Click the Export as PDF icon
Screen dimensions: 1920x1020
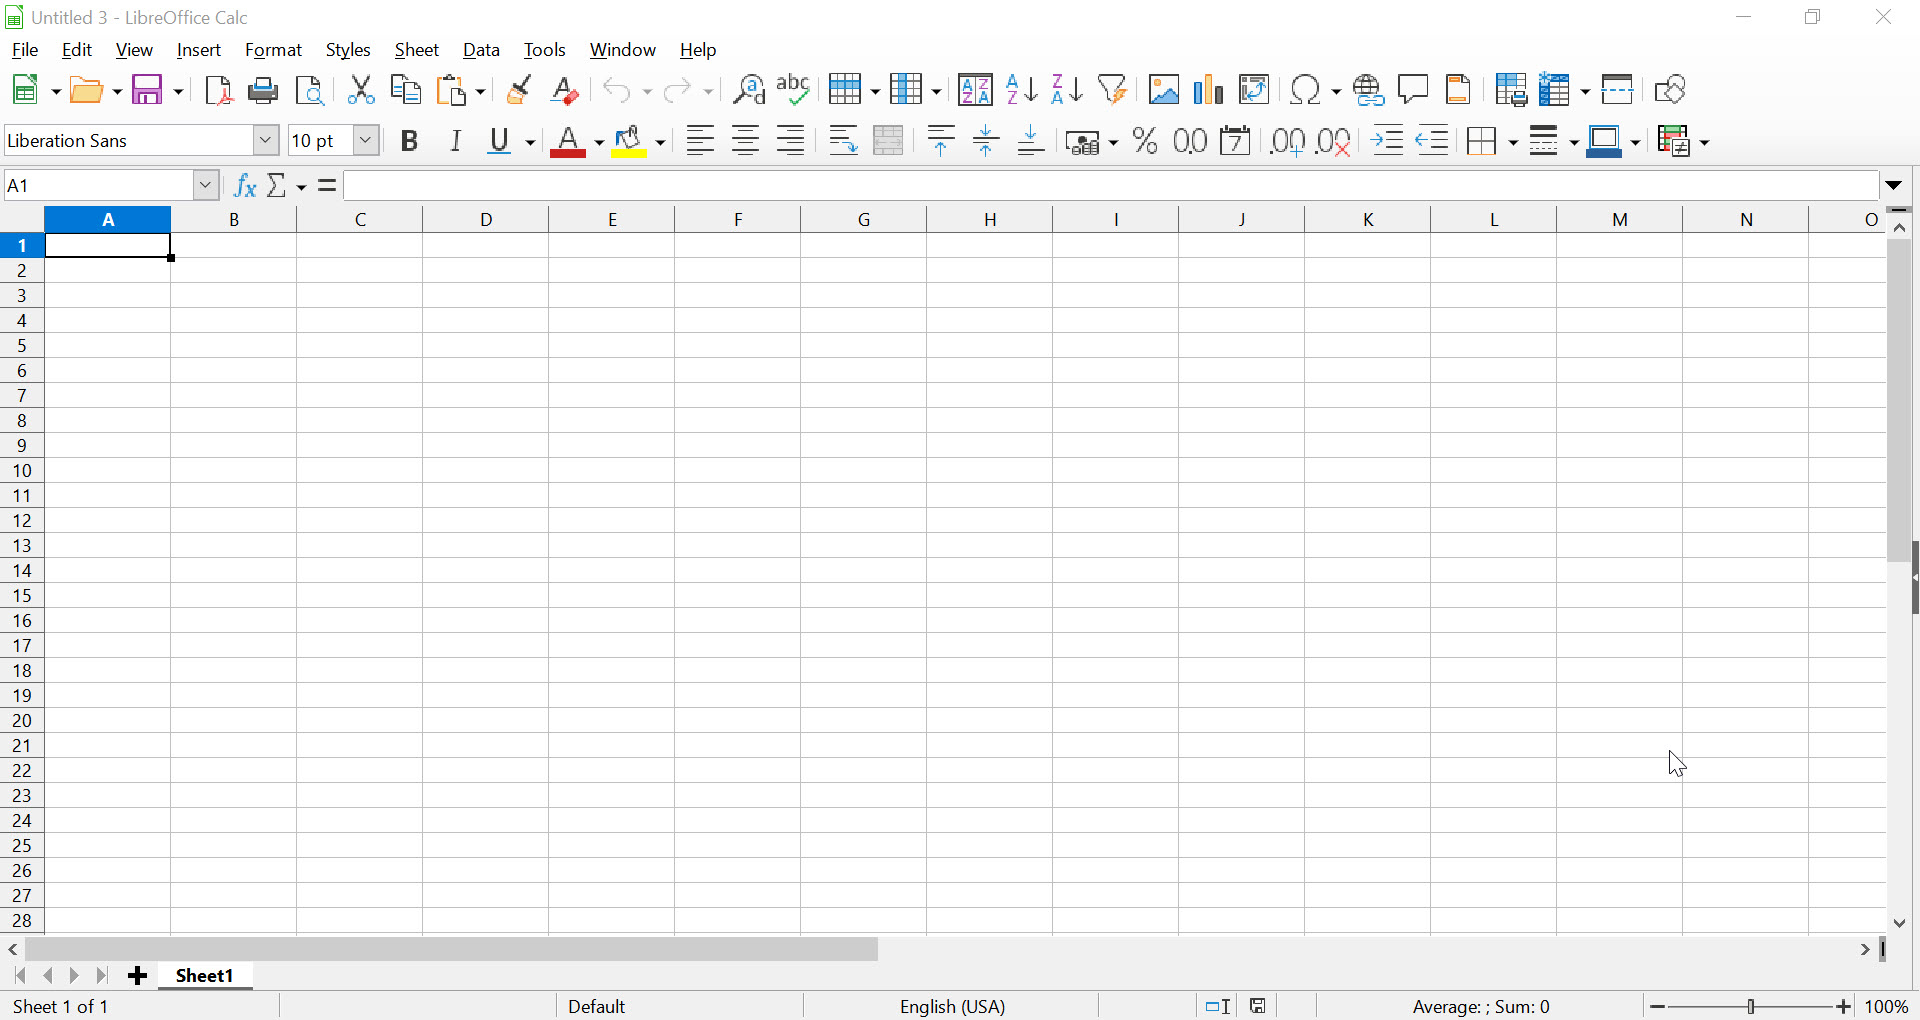click(x=219, y=90)
